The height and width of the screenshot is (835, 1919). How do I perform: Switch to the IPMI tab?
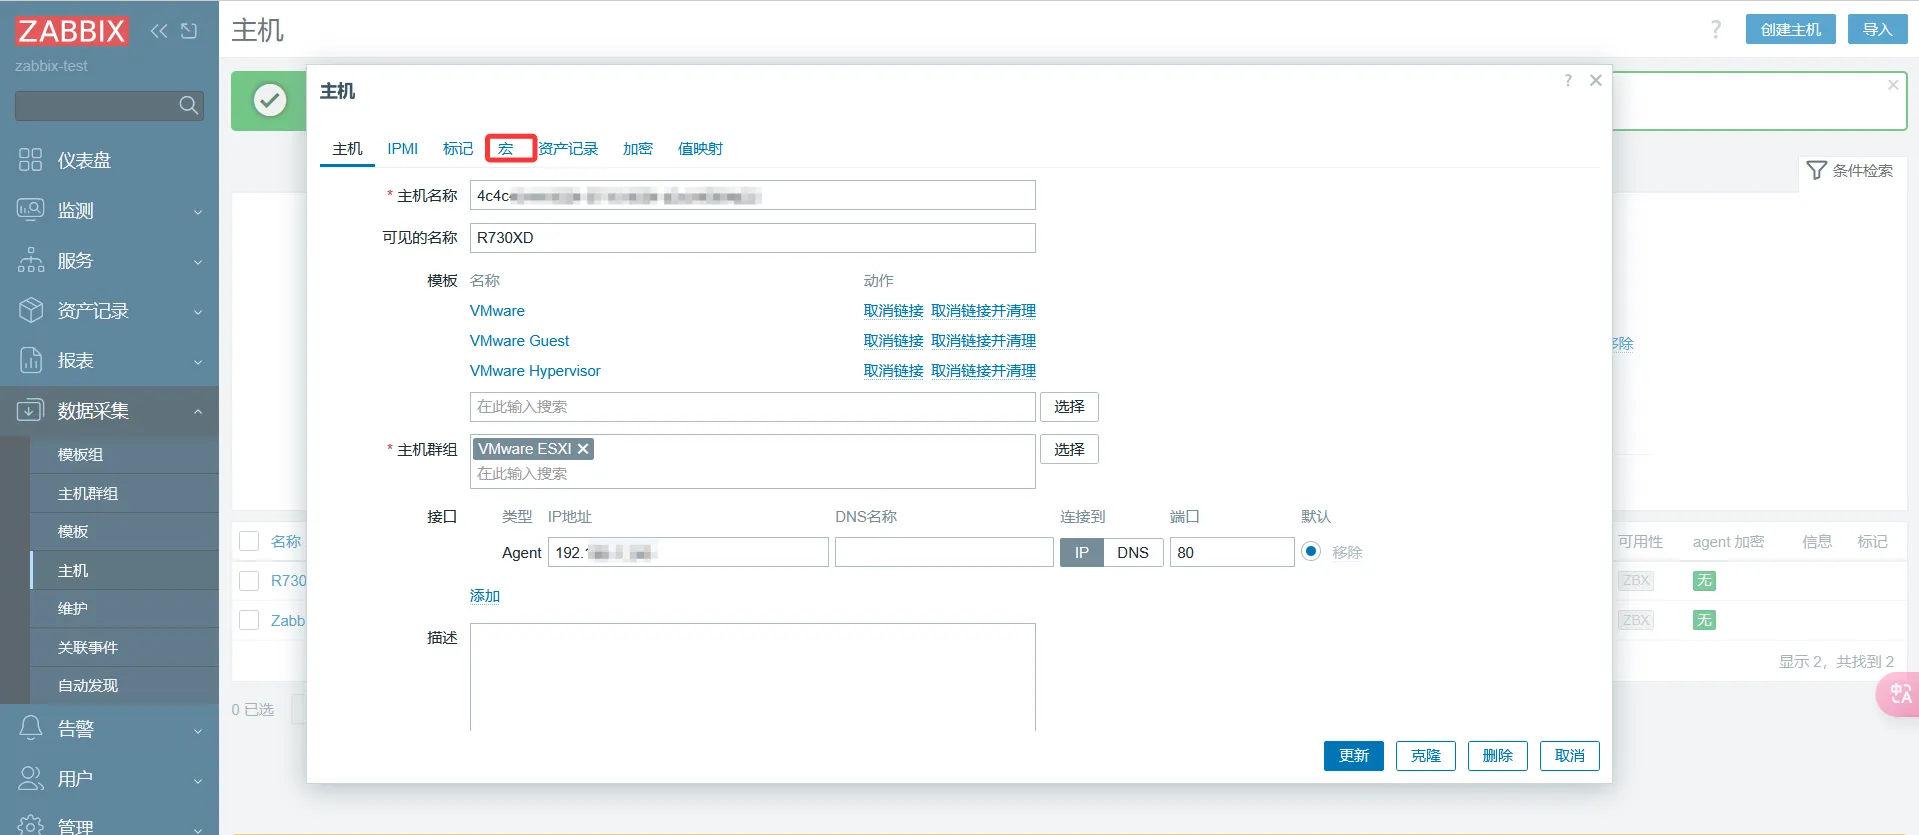click(x=403, y=149)
